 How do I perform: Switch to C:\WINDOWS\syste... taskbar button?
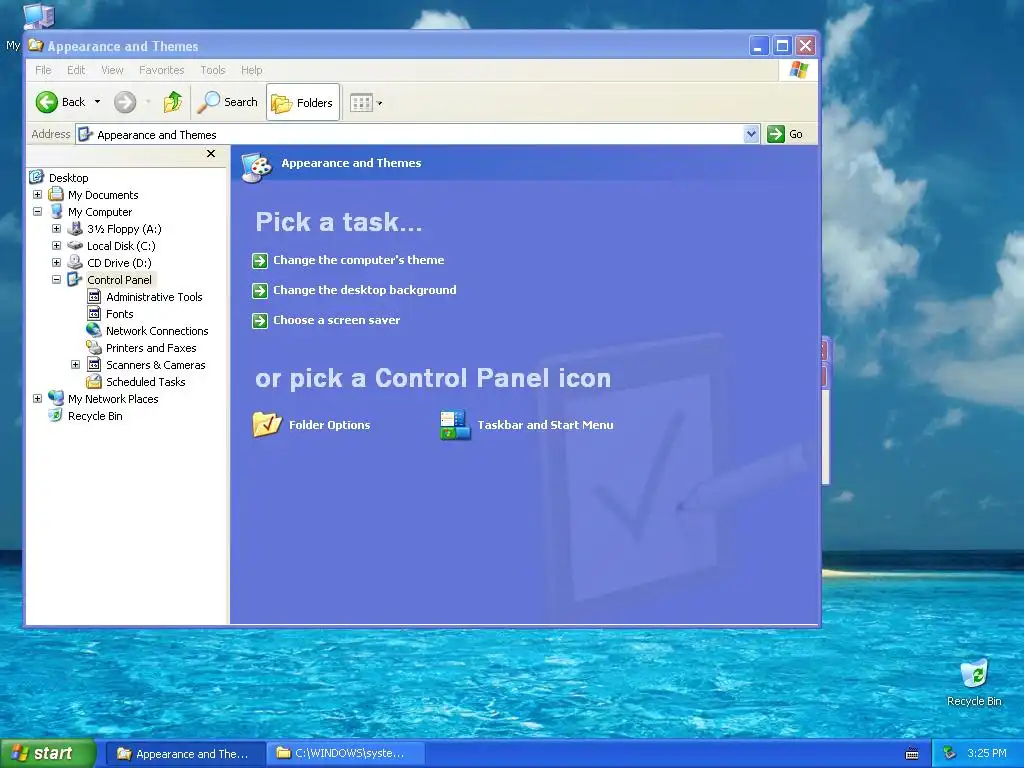point(344,754)
